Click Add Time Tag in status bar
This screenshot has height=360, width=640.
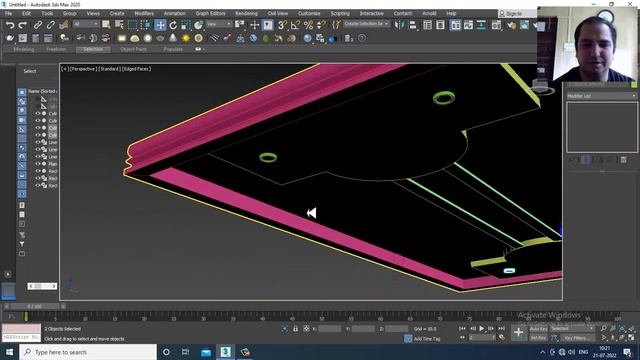427,339
